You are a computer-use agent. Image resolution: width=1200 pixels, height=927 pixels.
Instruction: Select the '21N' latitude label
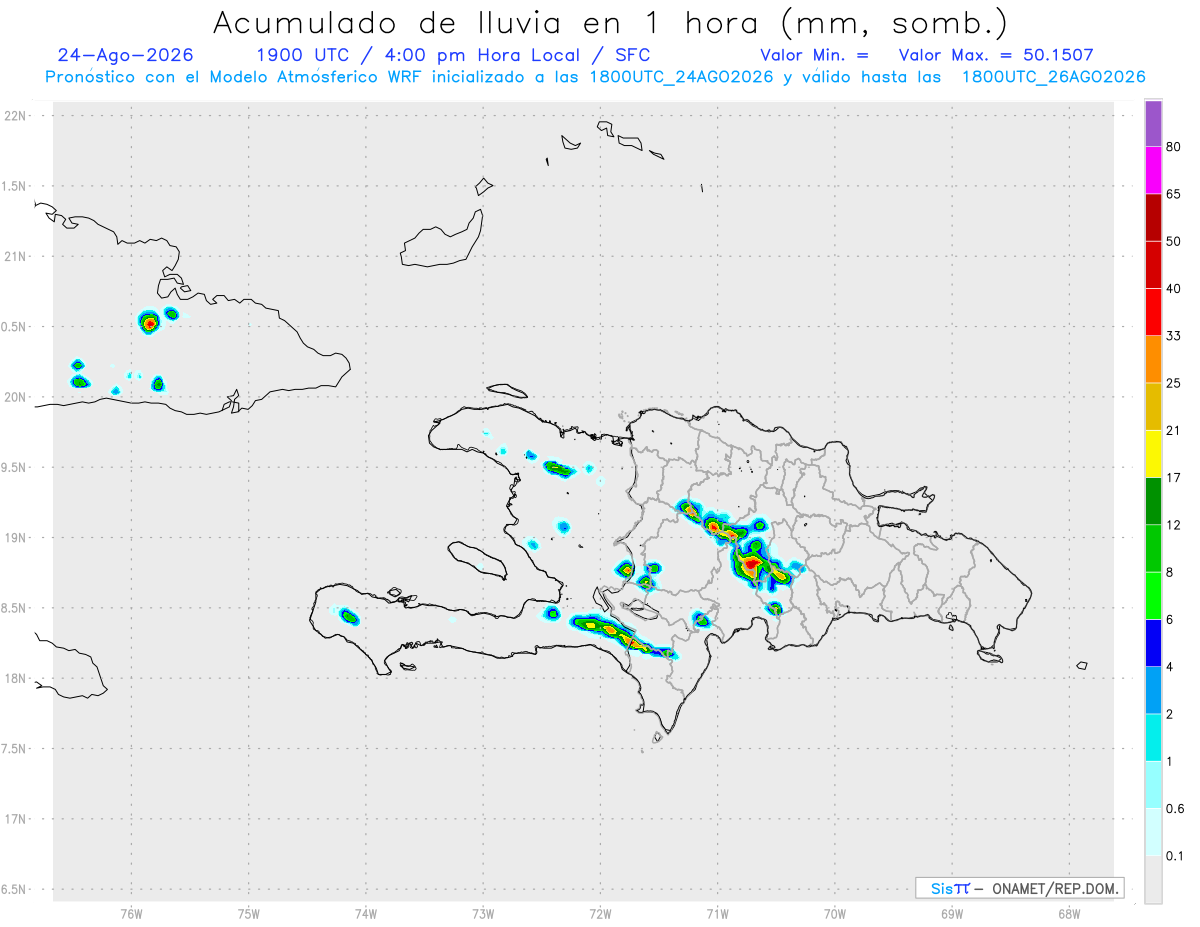(x=16, y=256)
